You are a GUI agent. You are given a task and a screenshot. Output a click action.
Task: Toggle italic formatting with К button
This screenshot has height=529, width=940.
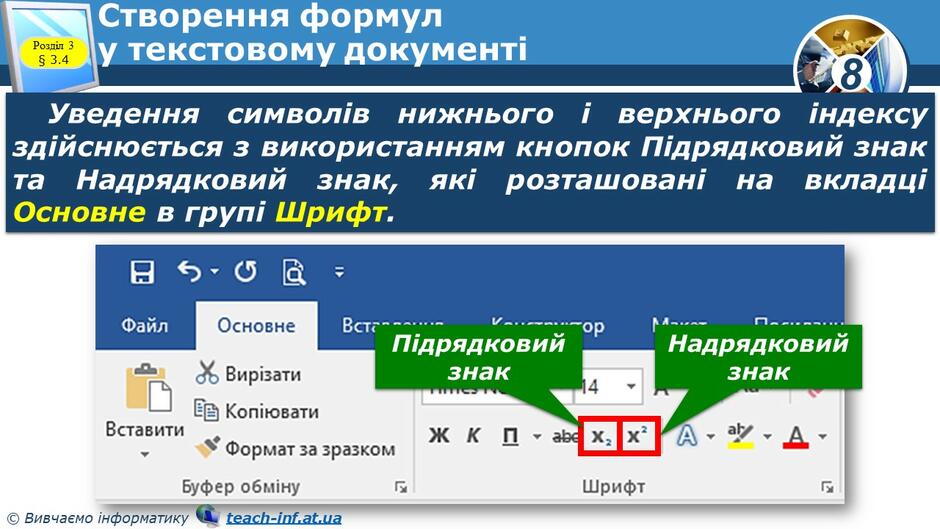[x=473, y=435]
